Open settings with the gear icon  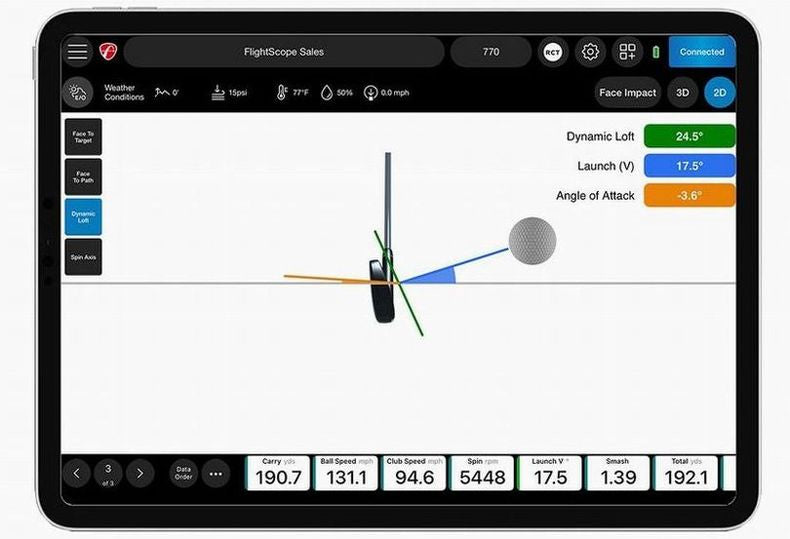click(x=590, y=52)
